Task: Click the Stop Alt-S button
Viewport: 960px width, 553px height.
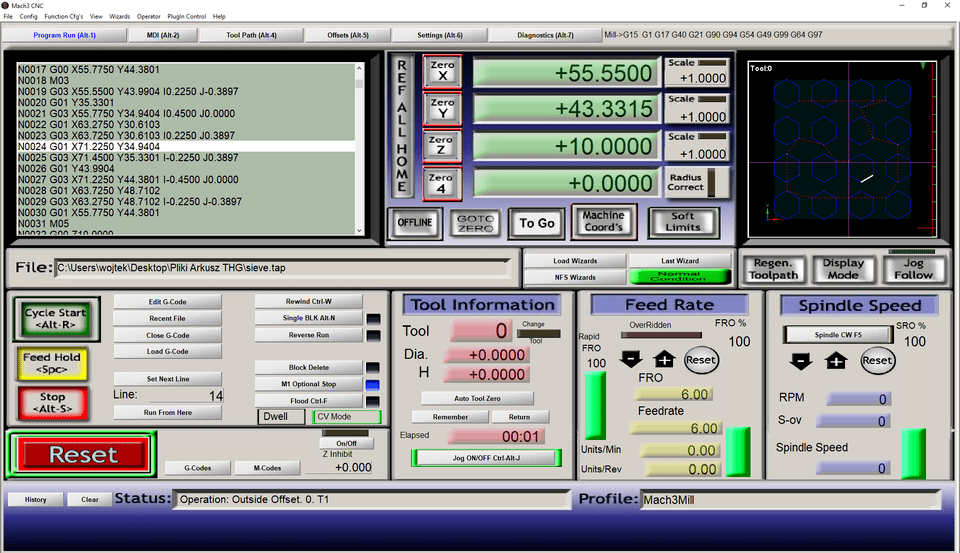Action: [52, 402]
